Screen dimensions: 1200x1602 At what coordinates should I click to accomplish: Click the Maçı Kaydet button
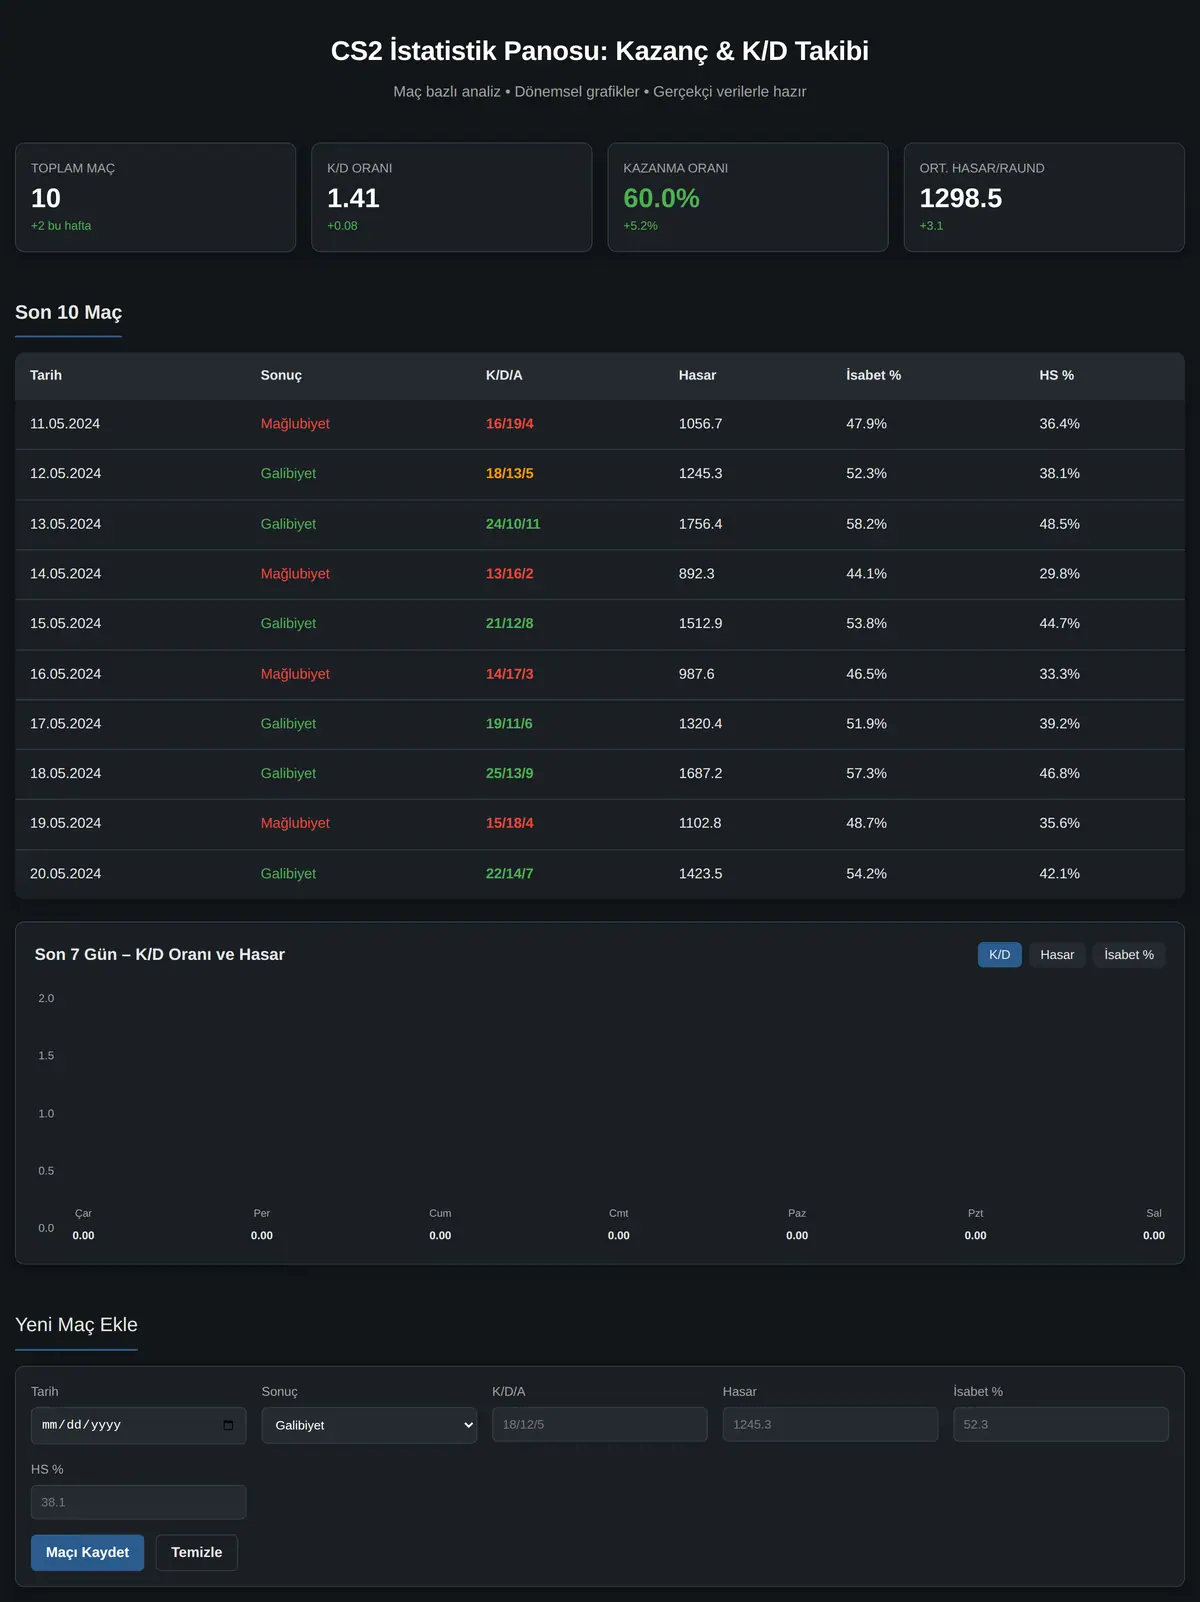[x=87, y=1552]
